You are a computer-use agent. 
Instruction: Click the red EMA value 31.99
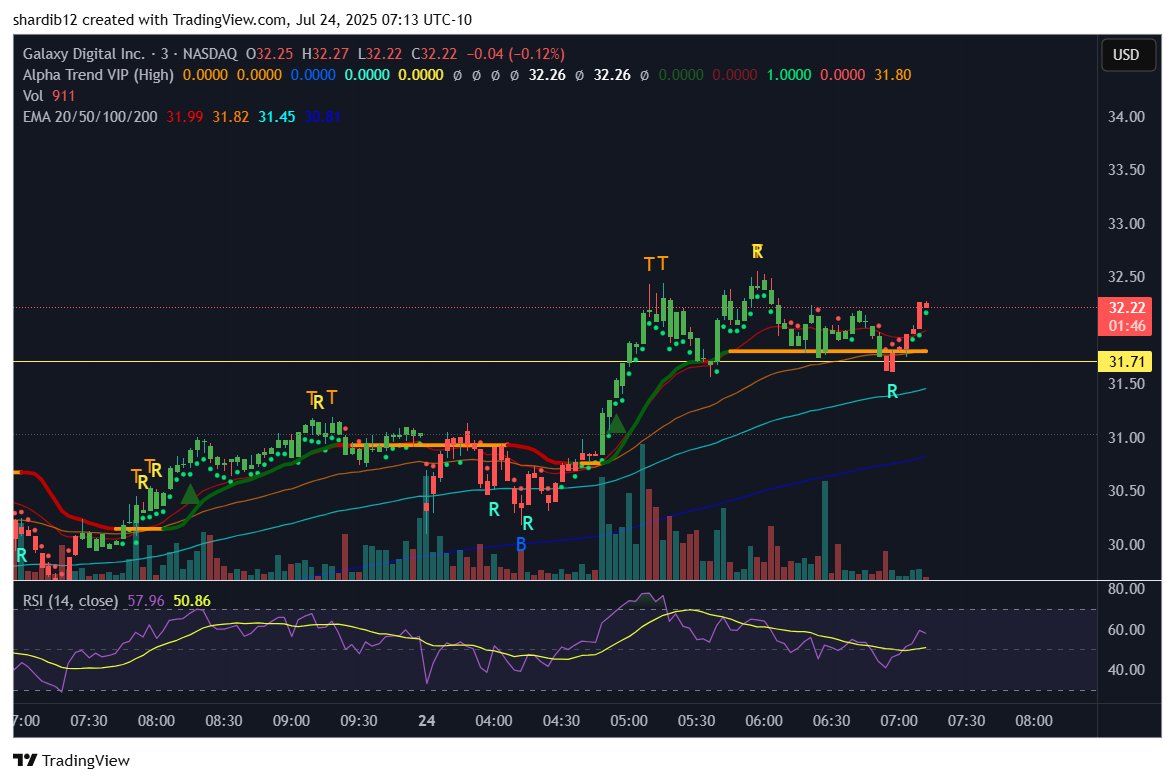click(x=184, y=117)
